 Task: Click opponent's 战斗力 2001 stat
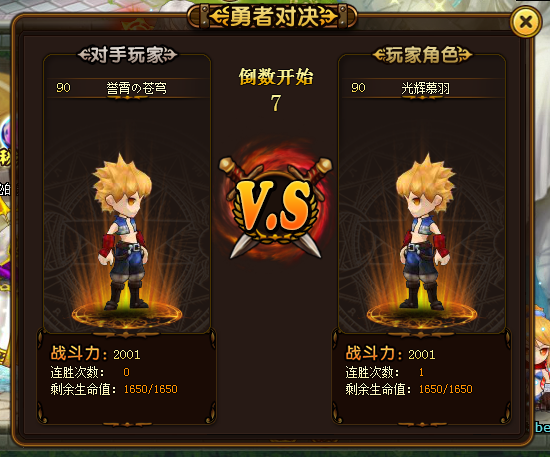coord(95,354)
